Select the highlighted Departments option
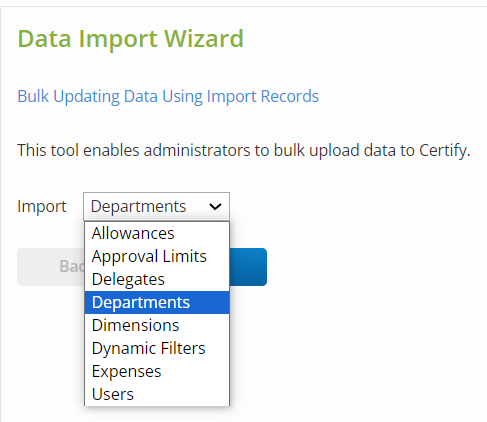 point(157,302)
